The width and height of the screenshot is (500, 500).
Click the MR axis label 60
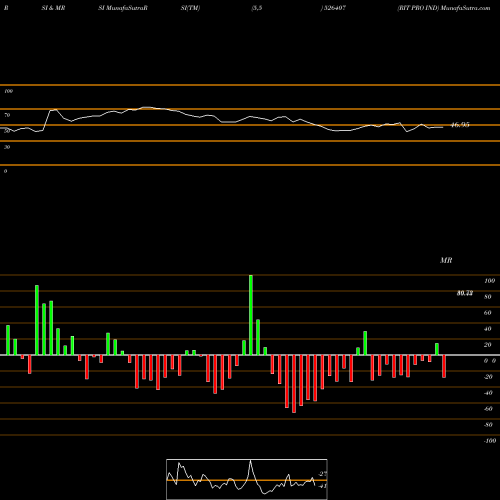pos(487,313)
